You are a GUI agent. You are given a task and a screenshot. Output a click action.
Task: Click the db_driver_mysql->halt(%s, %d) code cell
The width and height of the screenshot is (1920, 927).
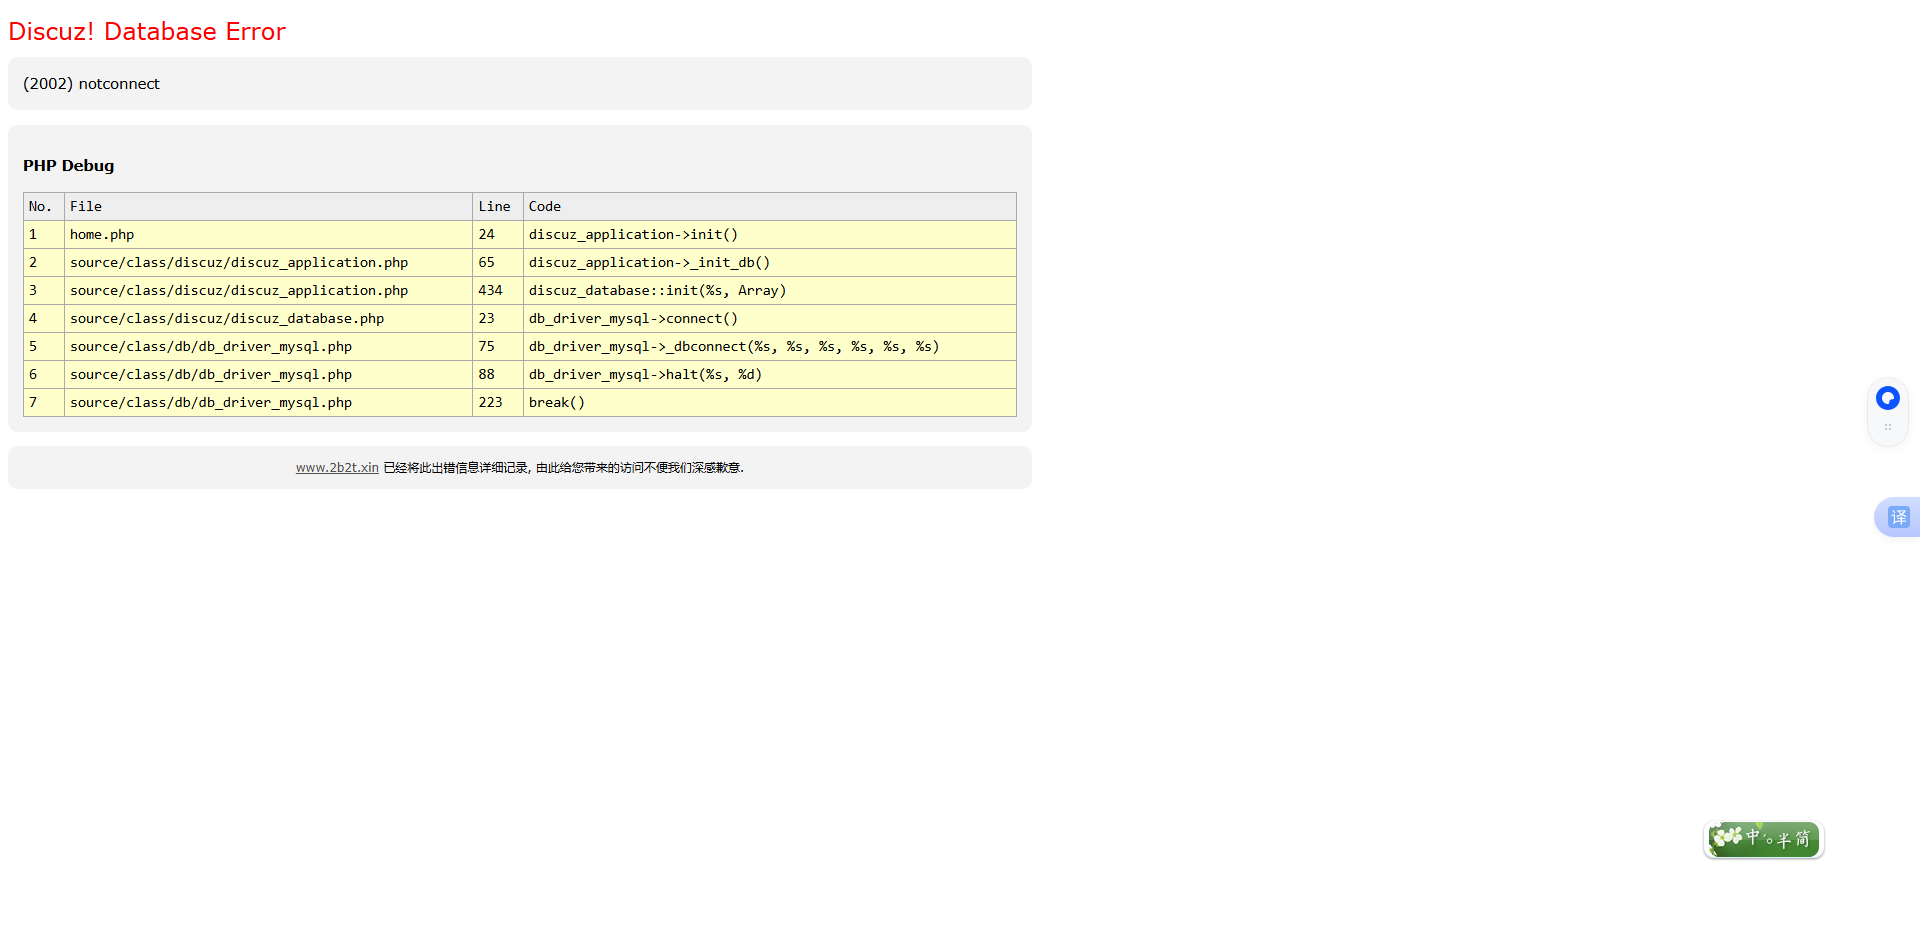pyautogui.click(x=645, y=375)
